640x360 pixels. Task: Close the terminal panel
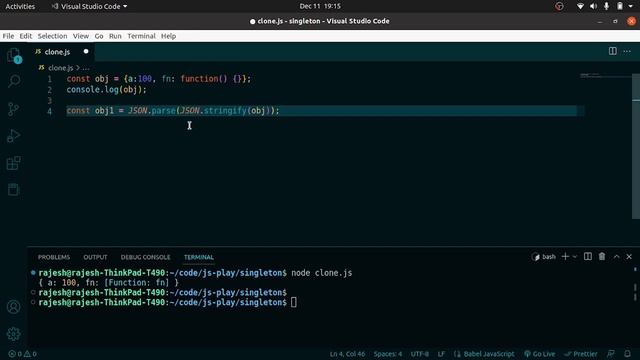point(629,256)
